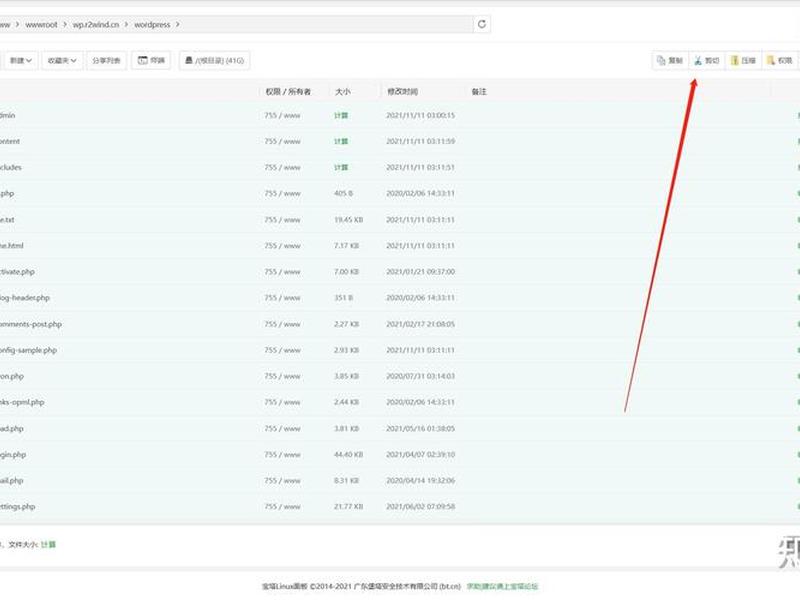This screenshot has width=800, height=600.
Task: Click the date 2021/05/16 01:38:05
Action: pyautogui.click(x=420, y=429)
